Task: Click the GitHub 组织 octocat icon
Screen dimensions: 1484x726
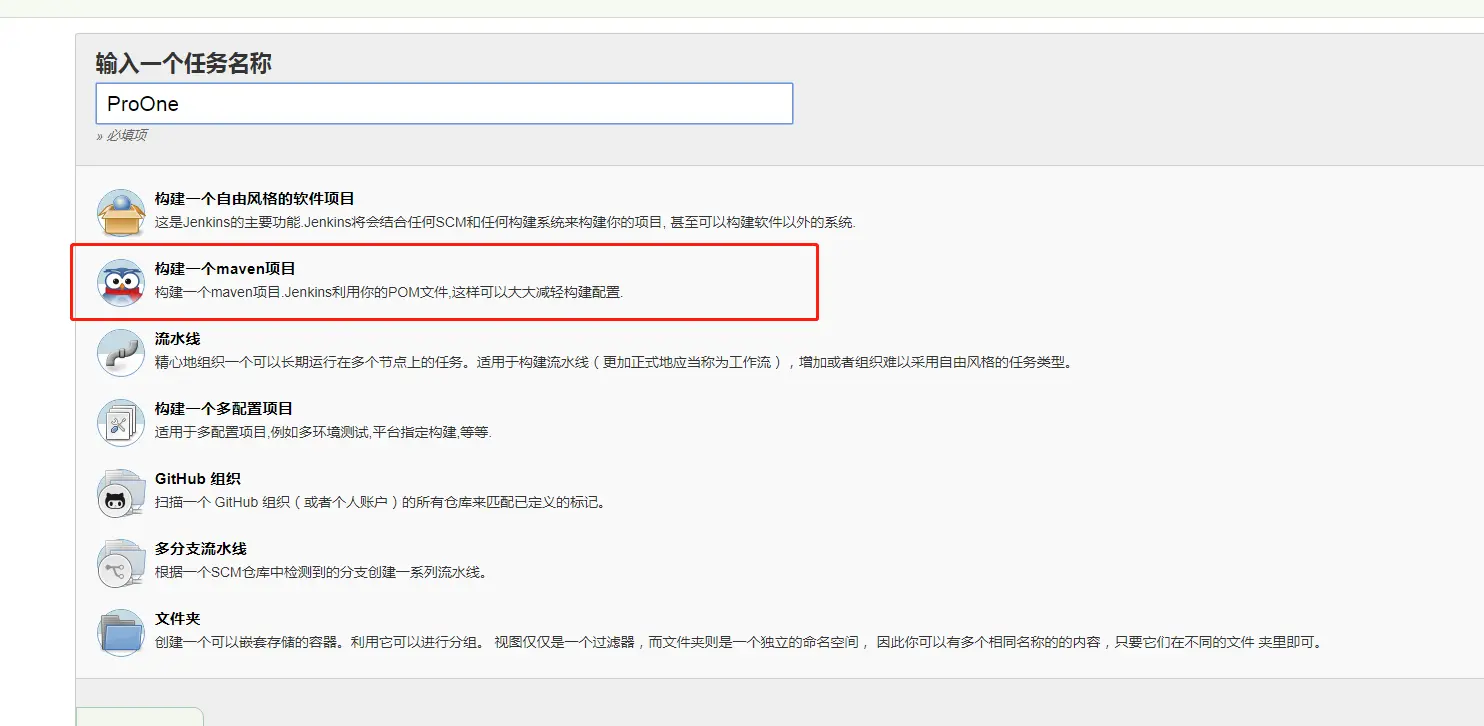Action: coord(121,492)
